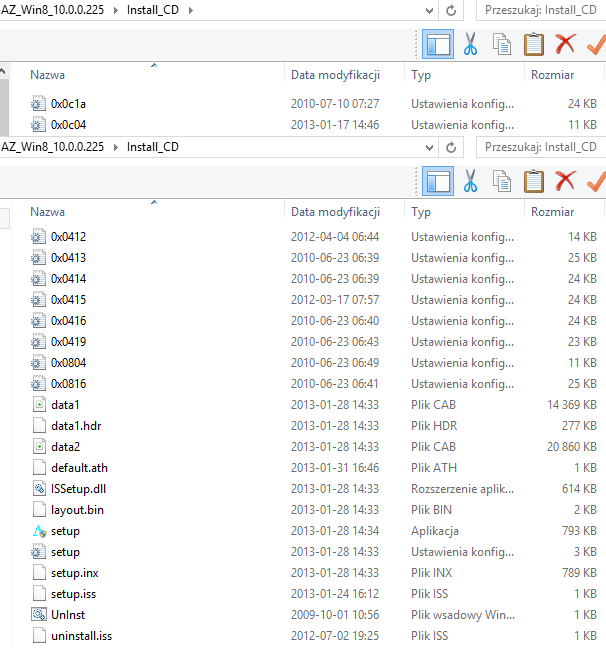Click Cut scissors icon in lower toolbar
606x649 pixels.
(470, 181)
